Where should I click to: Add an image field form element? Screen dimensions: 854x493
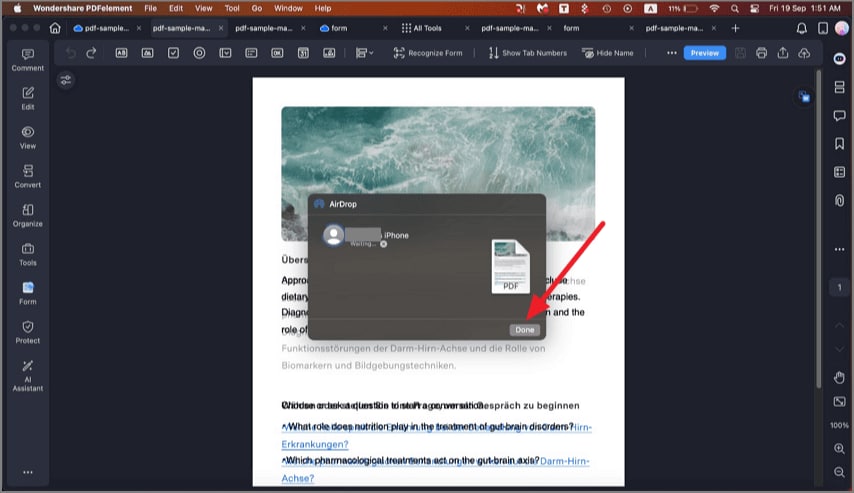point(148,53)
